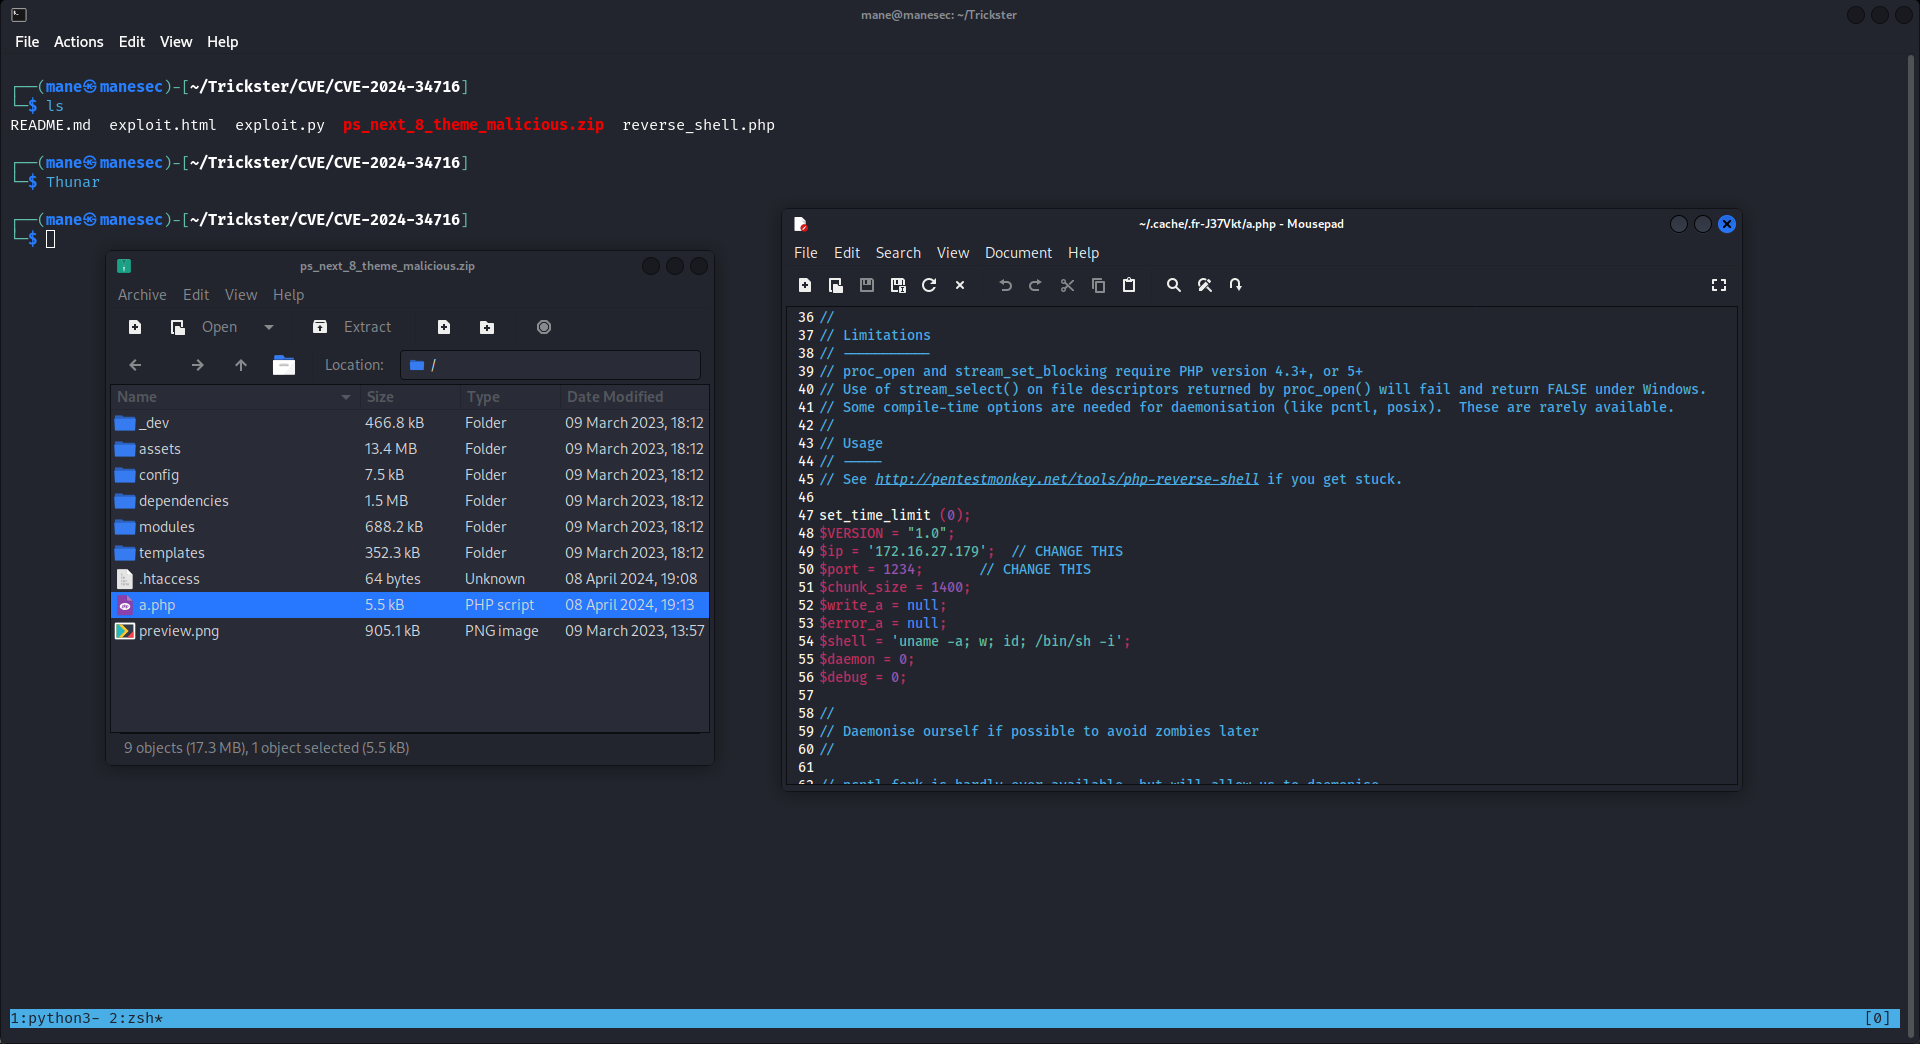Screen dimensions: 1920x1044
Task: Click the $ip line in Mousepad editor
Action: coord(971,551)
